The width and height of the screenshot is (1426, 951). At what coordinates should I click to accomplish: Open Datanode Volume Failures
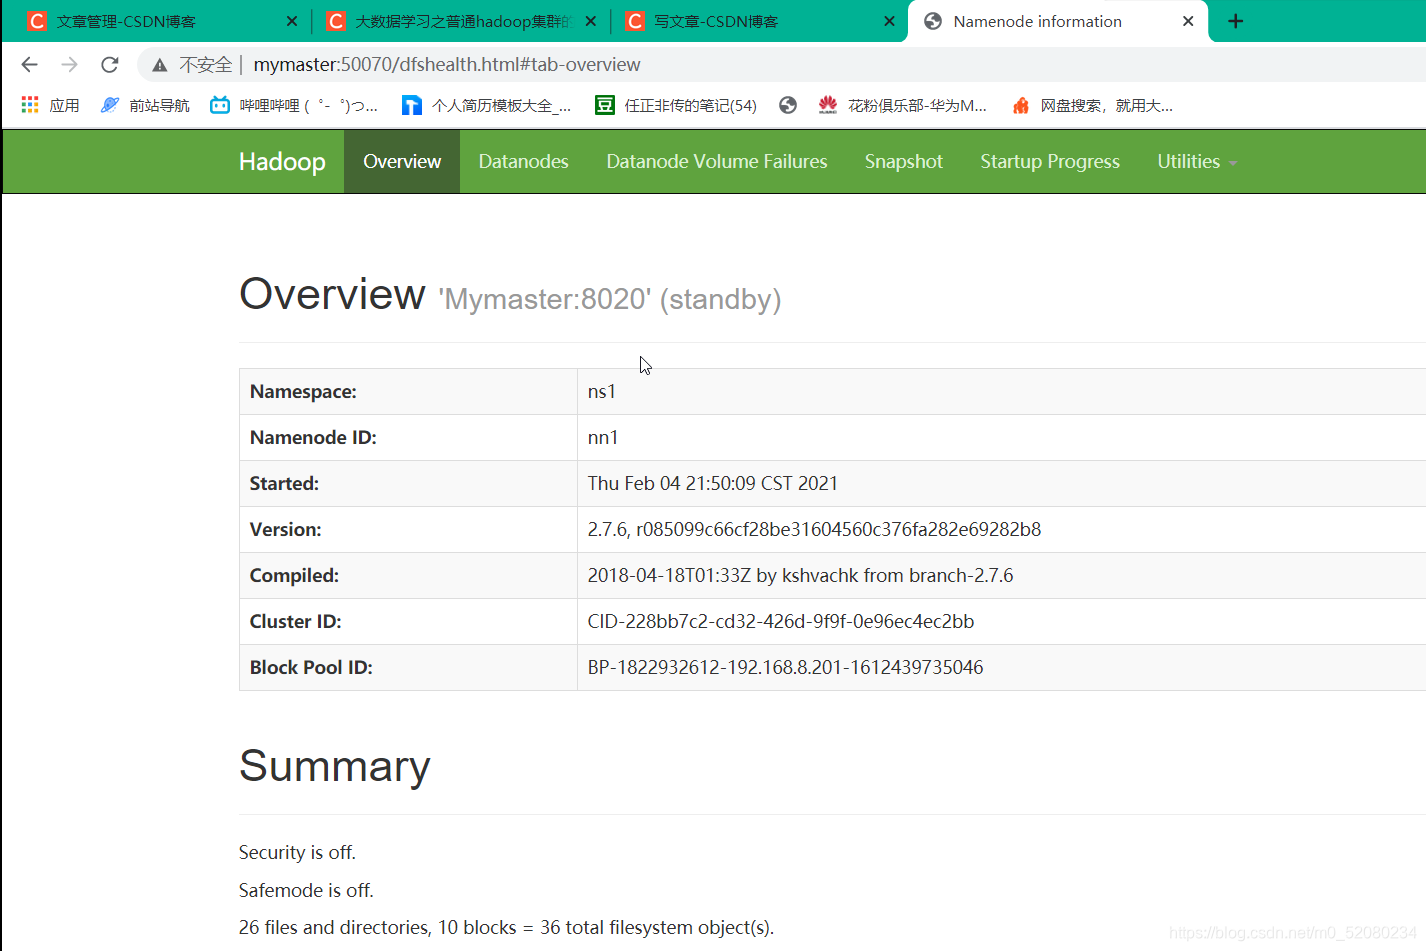click(x=717, y=162)
